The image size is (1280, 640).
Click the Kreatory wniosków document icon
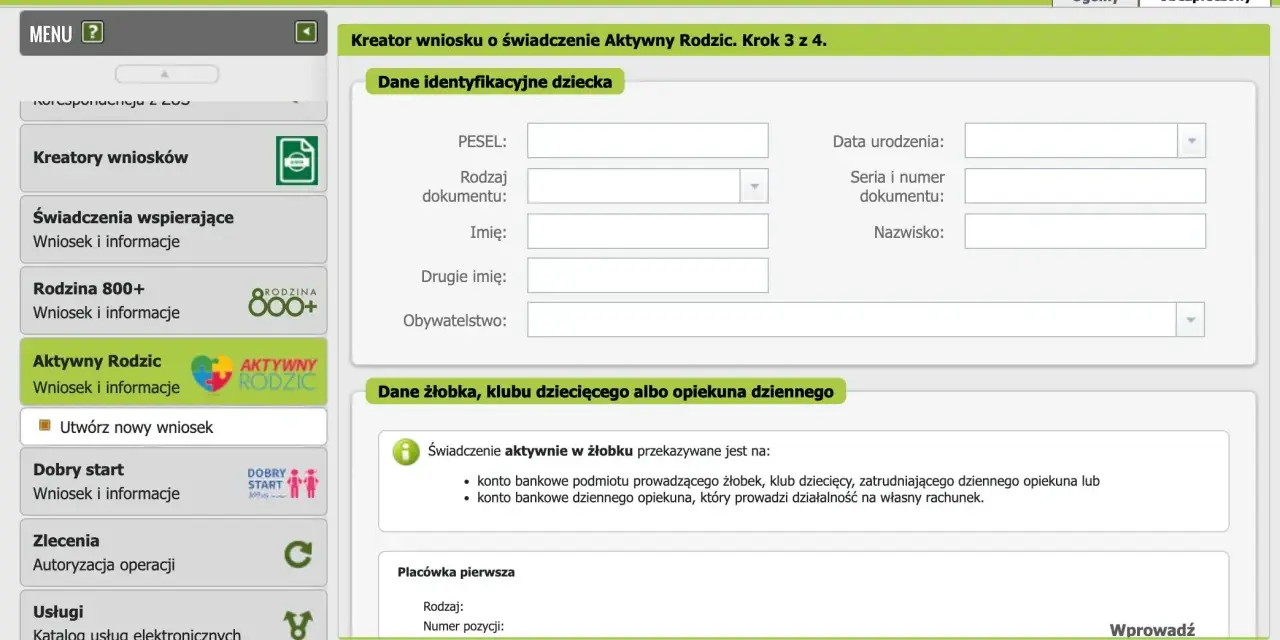click(297, 160)
